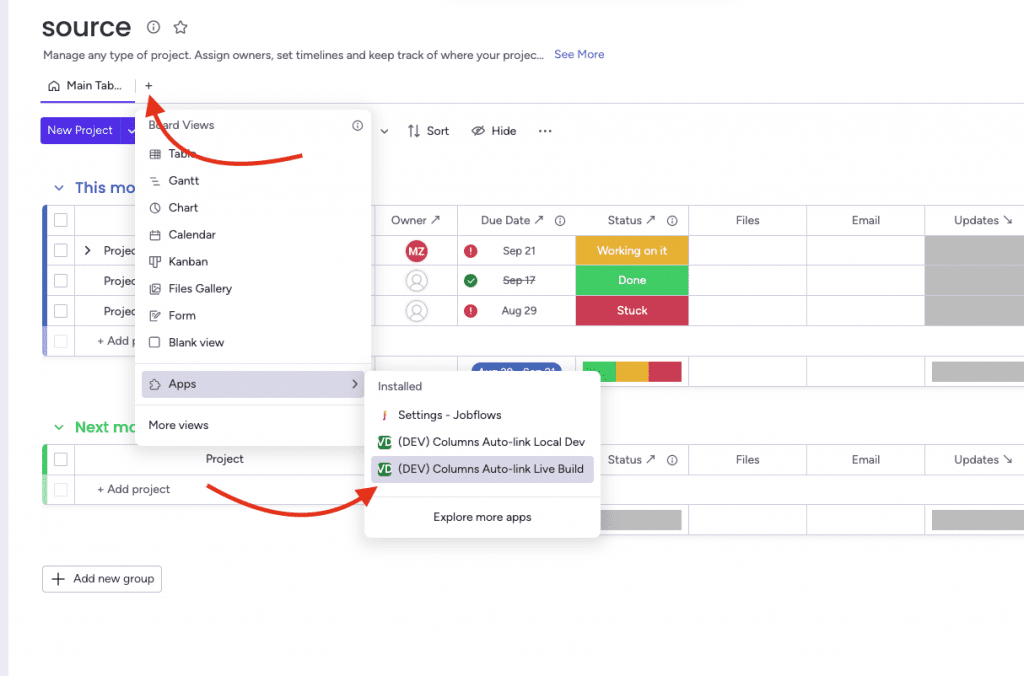This screenshot has height=676, width=1024.
Task: Click the See More link
Action: coord(579,54)
